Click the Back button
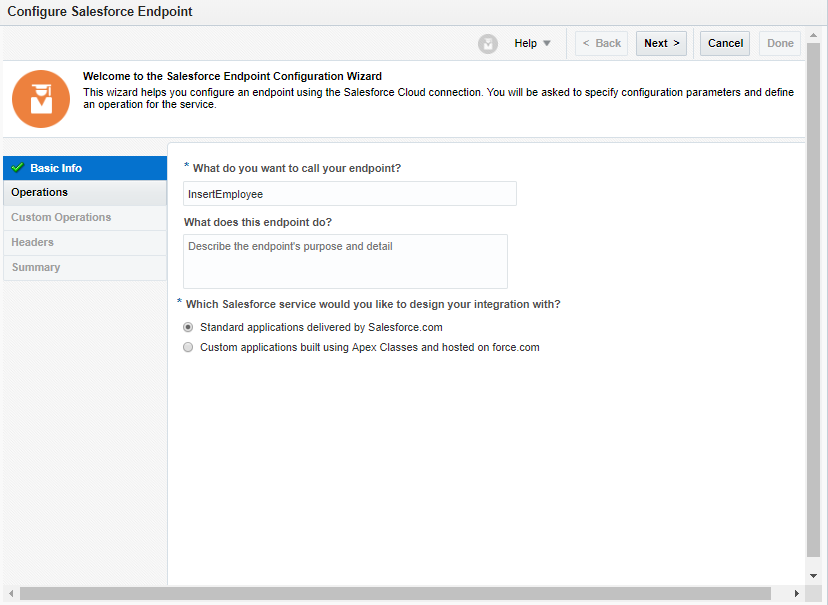 [x=601, y=43]
